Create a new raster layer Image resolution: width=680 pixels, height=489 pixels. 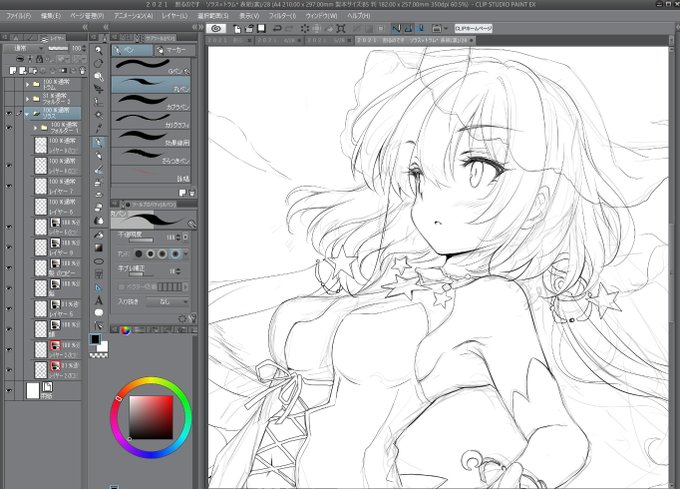(x=13, y=70)
